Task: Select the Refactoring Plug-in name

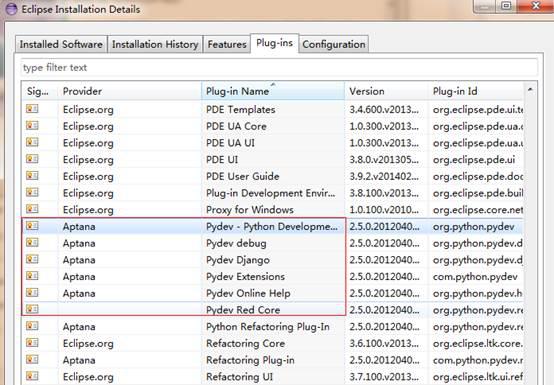Action: pos(250,360)
